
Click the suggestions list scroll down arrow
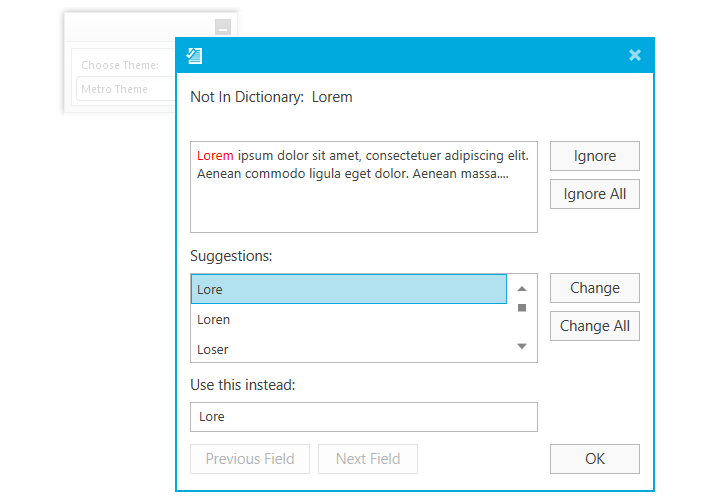tap(522, 346)
